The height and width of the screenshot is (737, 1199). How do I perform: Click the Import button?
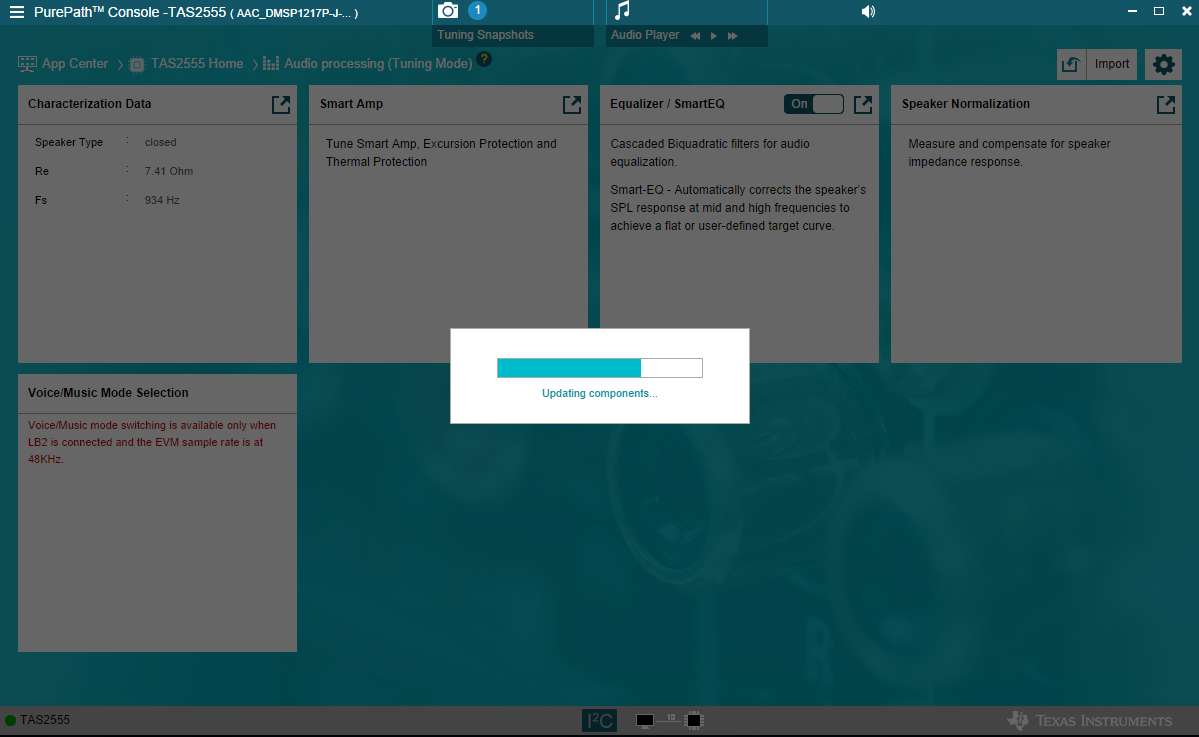1112,64
